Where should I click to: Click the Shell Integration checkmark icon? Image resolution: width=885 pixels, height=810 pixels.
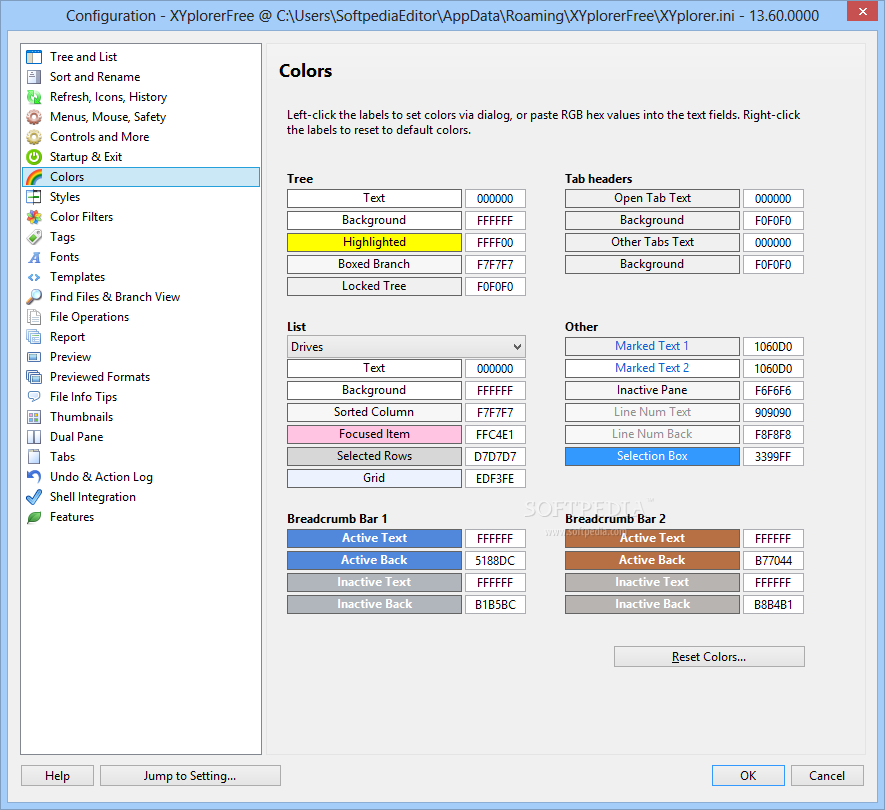click(x=34, y=497)
